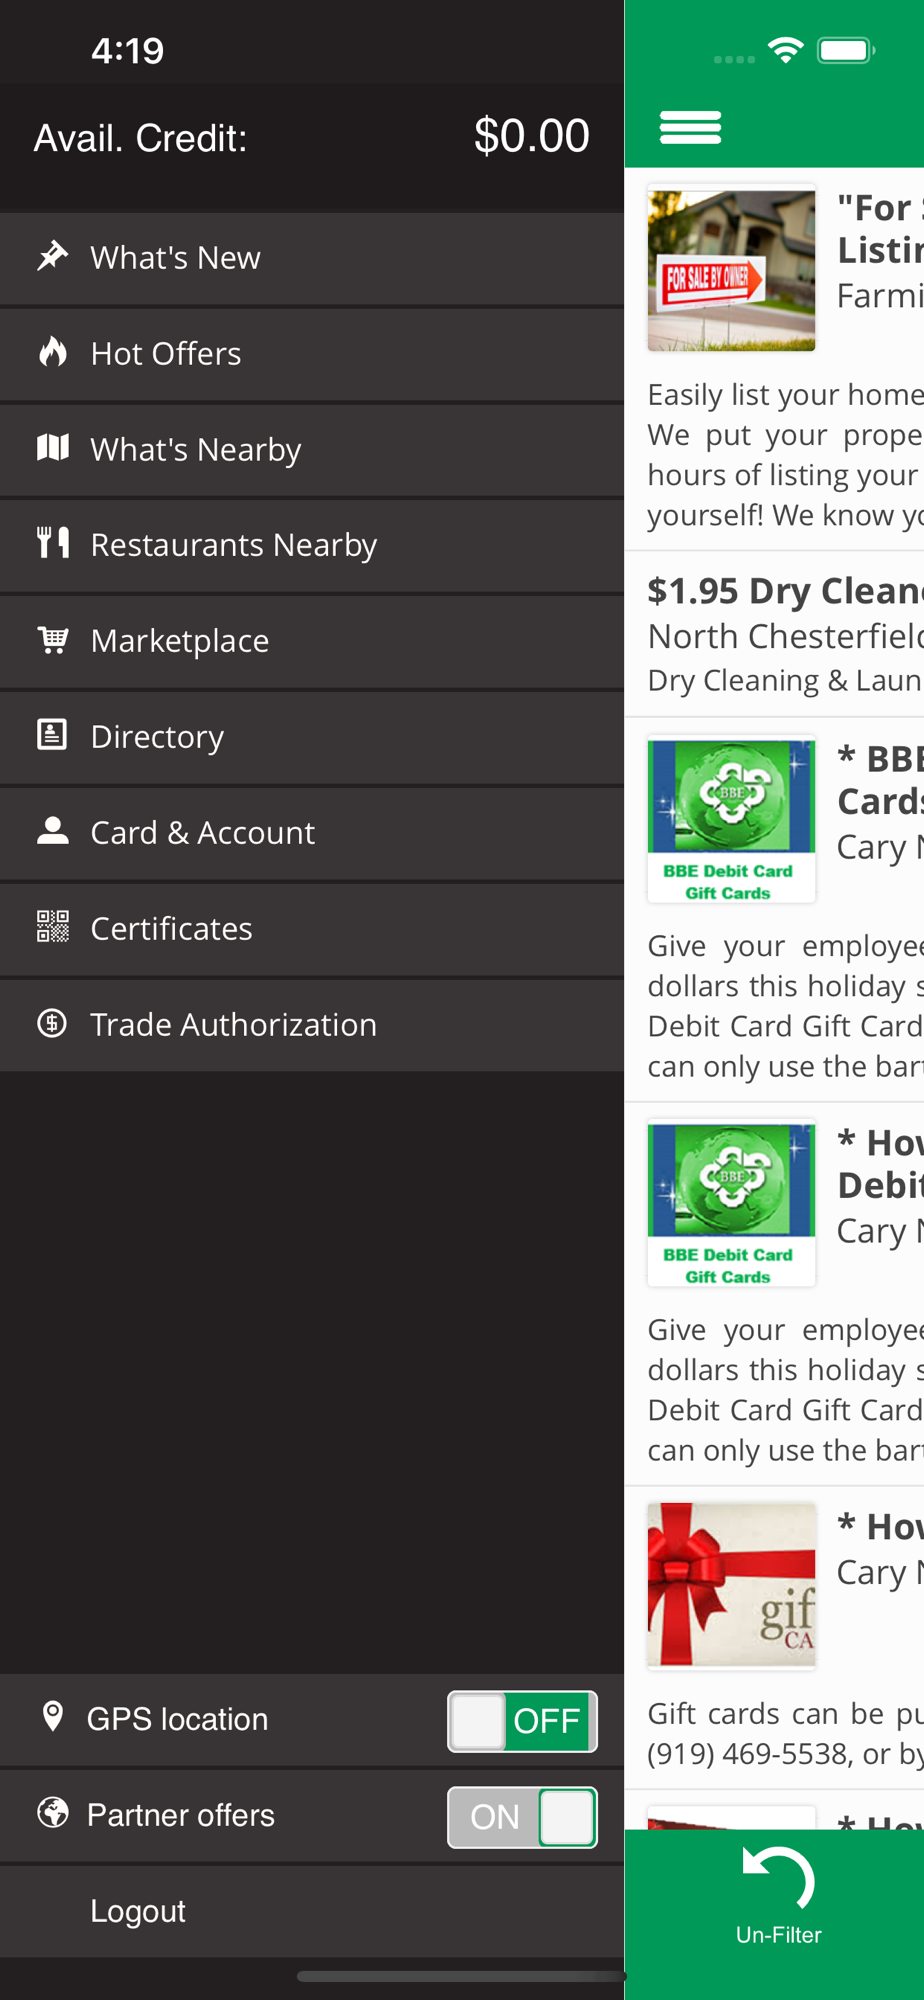Tap the QR code Certificates icon
Screen dimensions: 924x2000
(x=52, y=927)
